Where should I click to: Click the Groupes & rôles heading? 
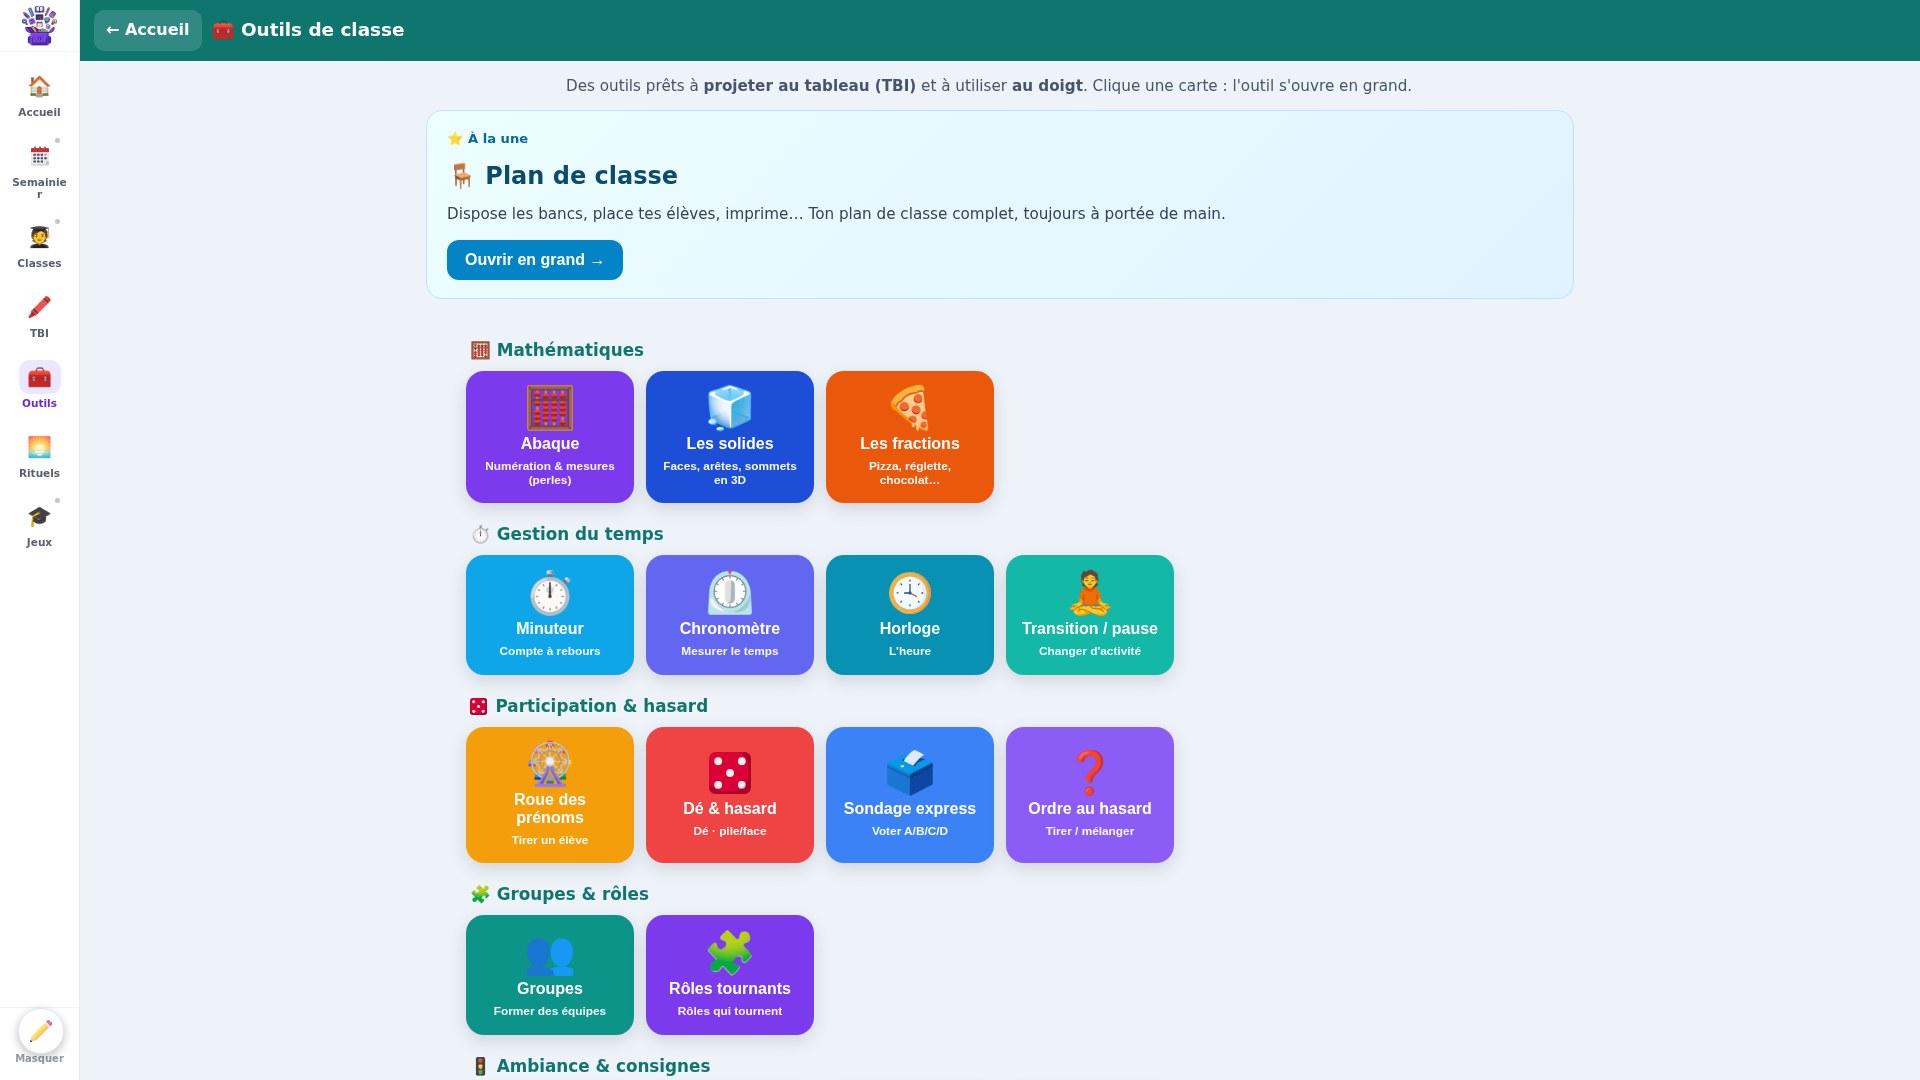point(573,894)
